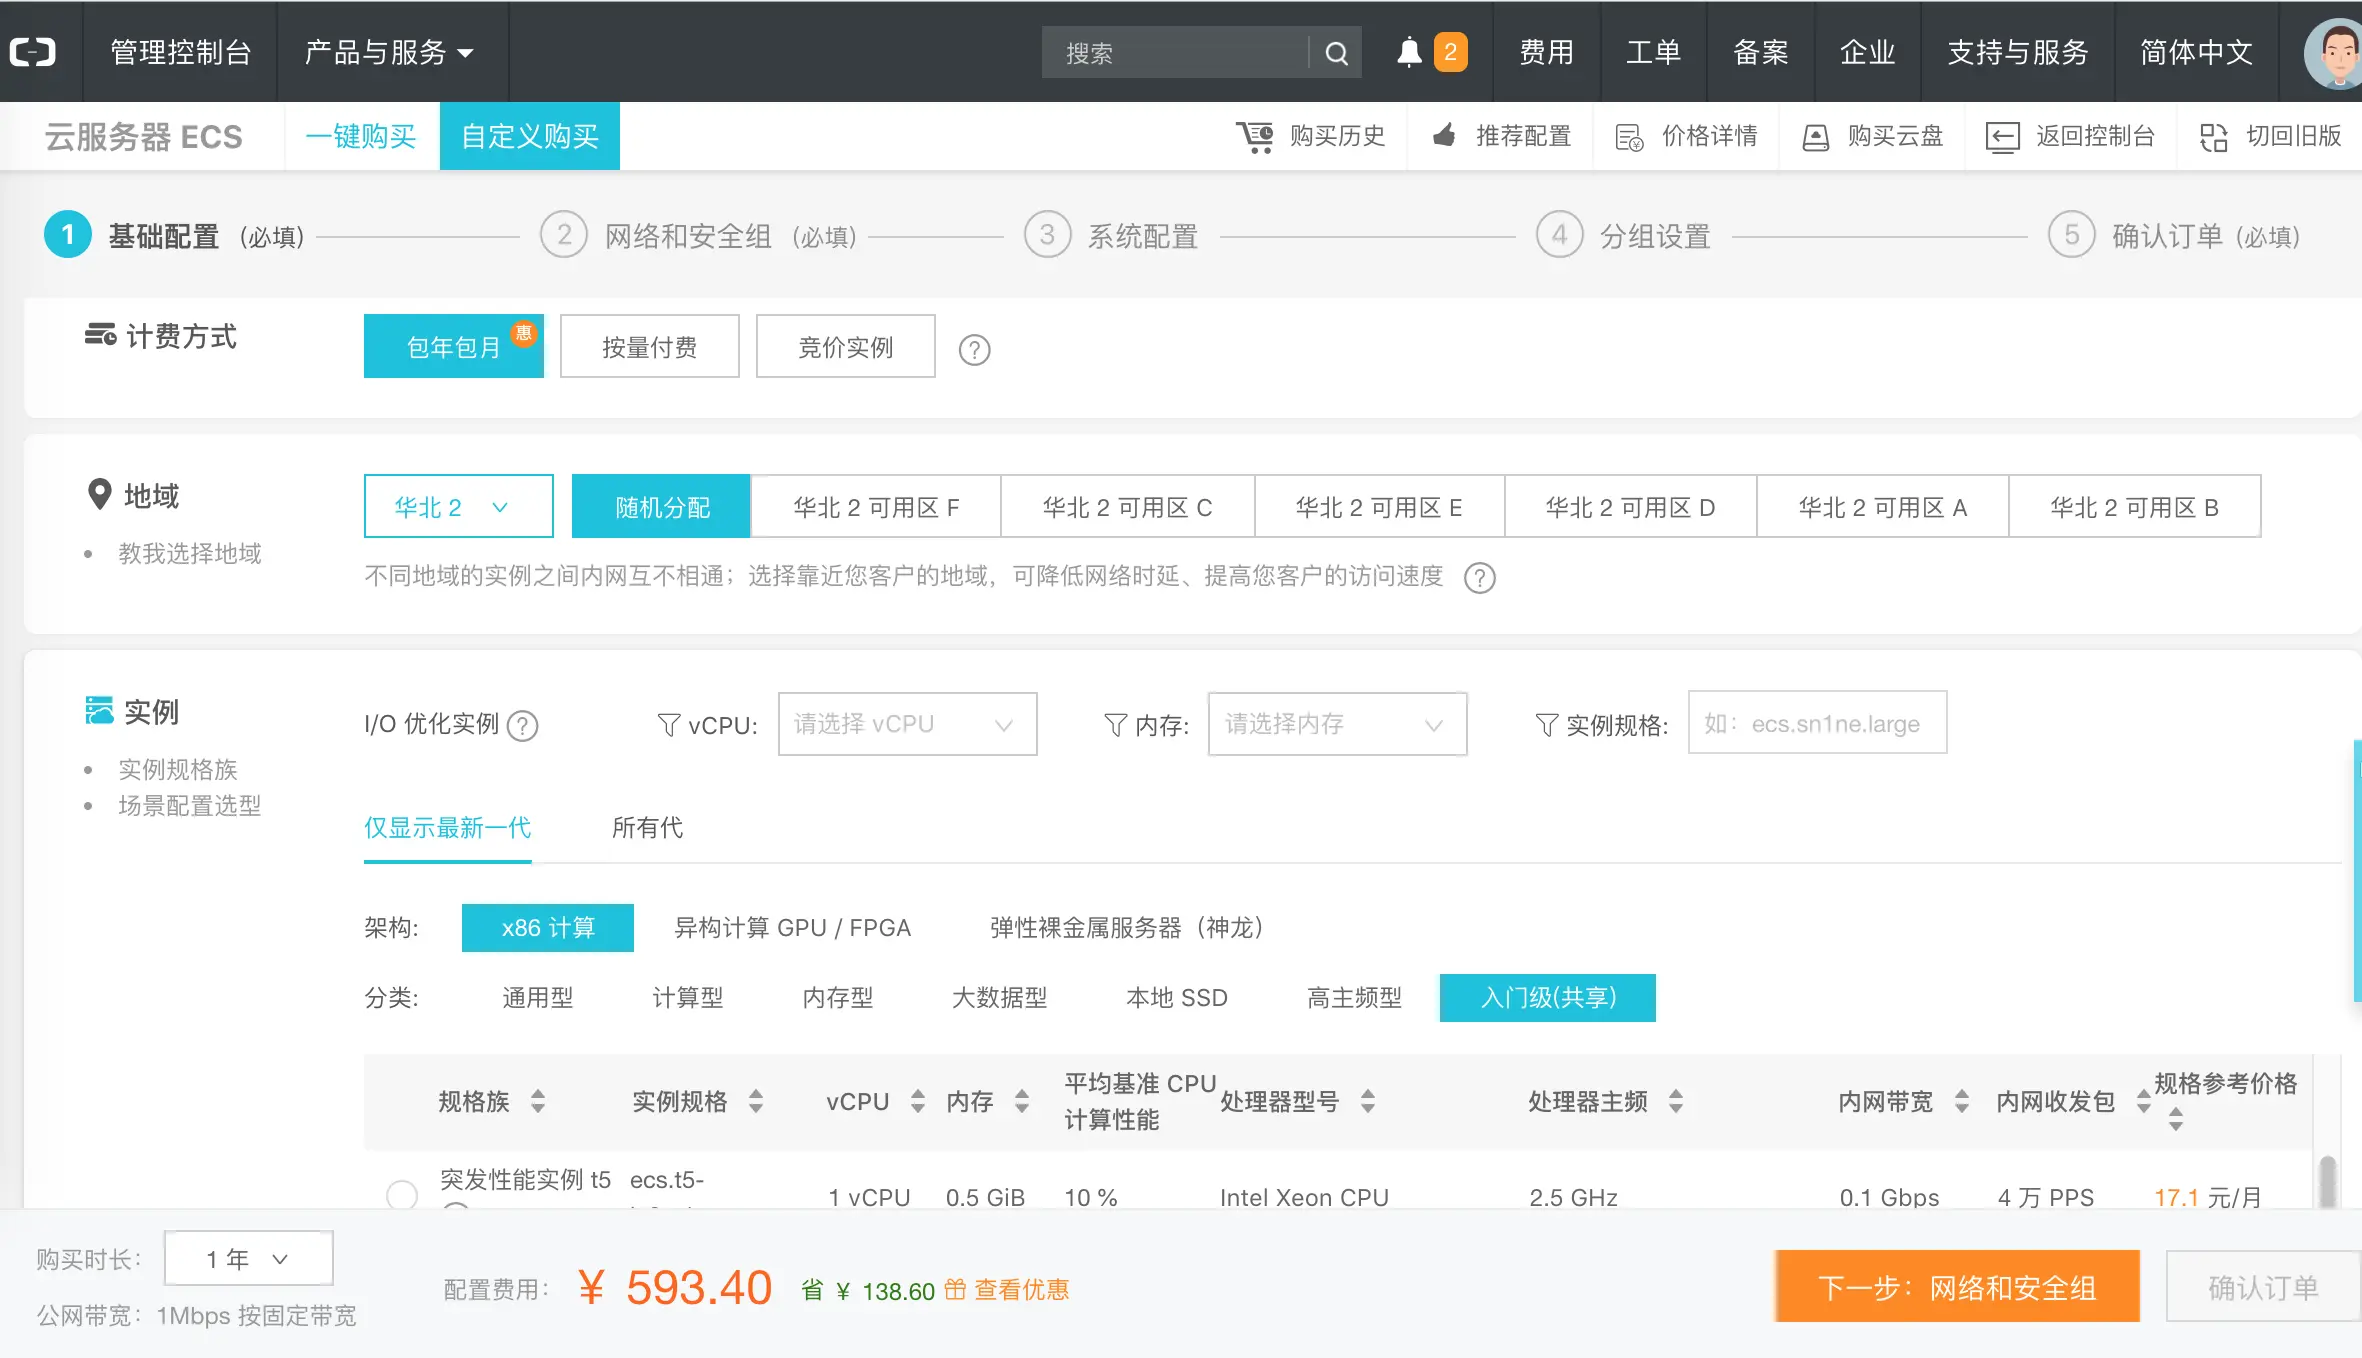Select the 突发性能实例 t5 radio button

click(x=402, y=1194)
